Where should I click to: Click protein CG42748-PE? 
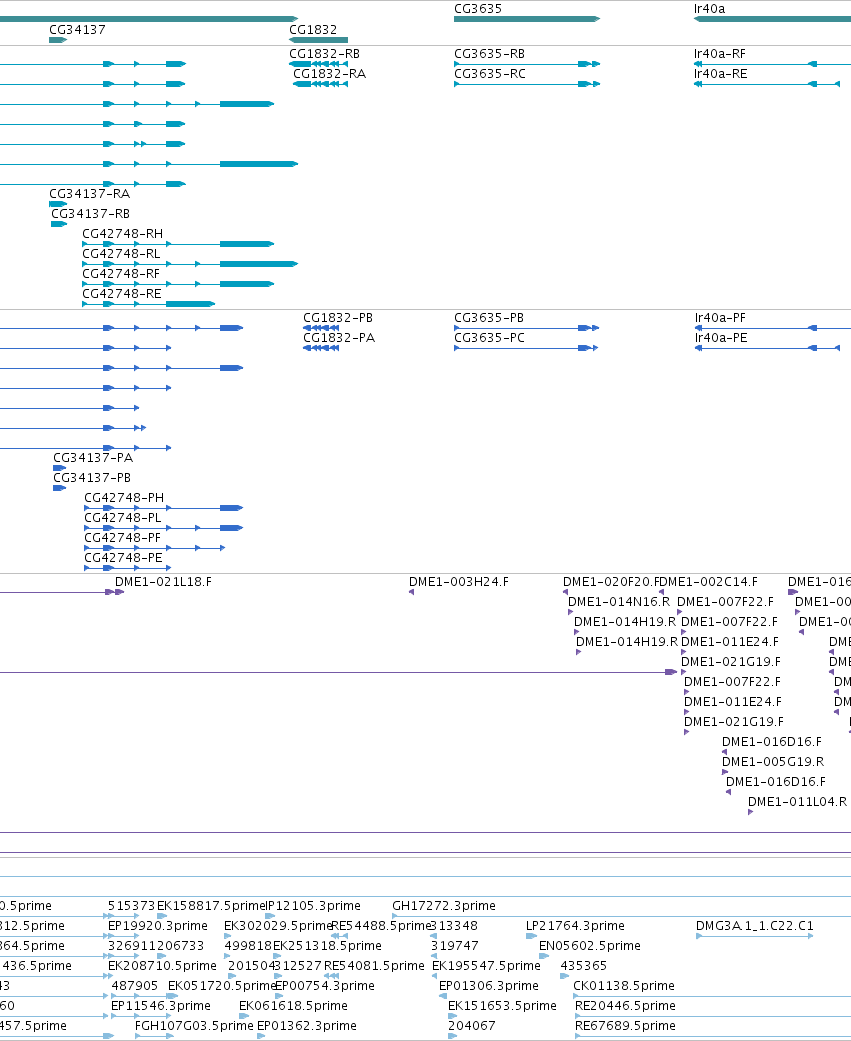pos(123,558)
